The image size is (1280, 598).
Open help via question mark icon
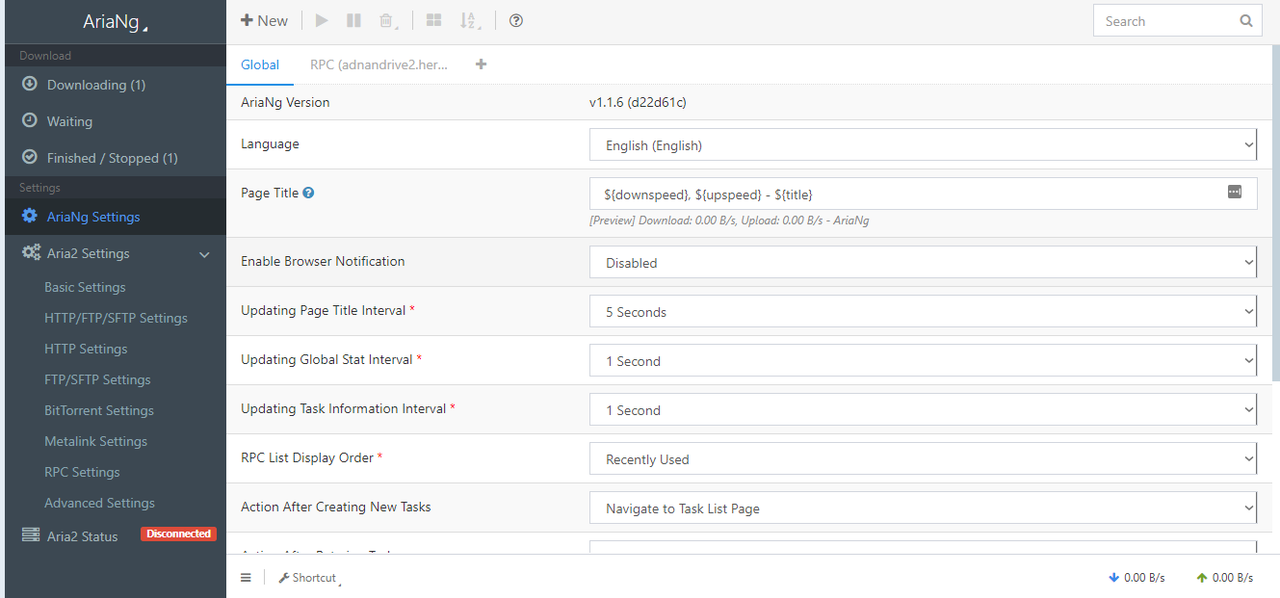[516, 21]
